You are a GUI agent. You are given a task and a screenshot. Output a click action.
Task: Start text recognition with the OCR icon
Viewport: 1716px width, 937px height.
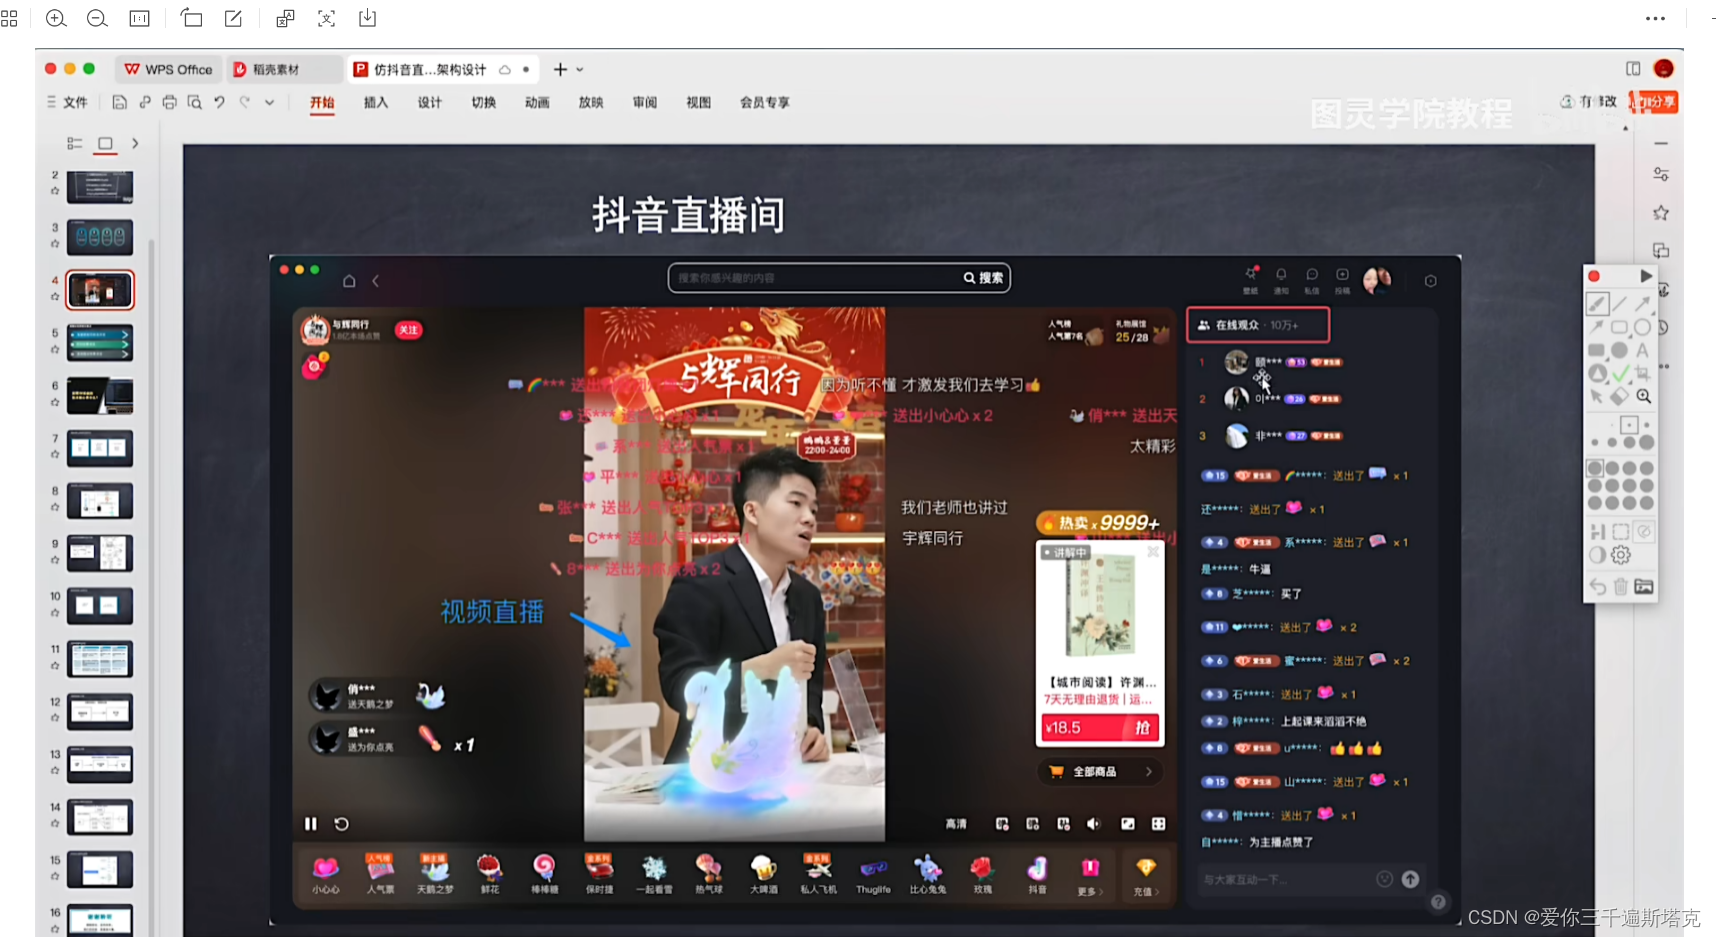[x=326, y=18]
